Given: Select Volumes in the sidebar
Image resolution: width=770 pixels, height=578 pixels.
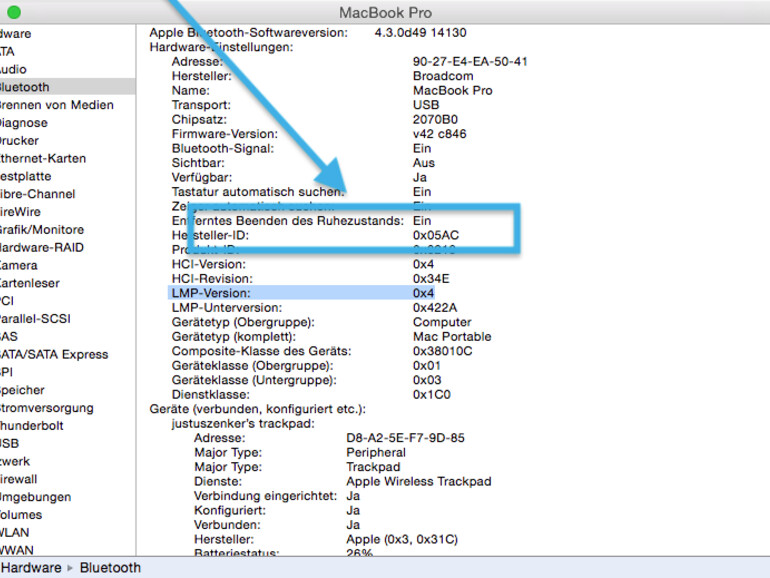Looking at the screenshot, I should (x=21, y=515).
